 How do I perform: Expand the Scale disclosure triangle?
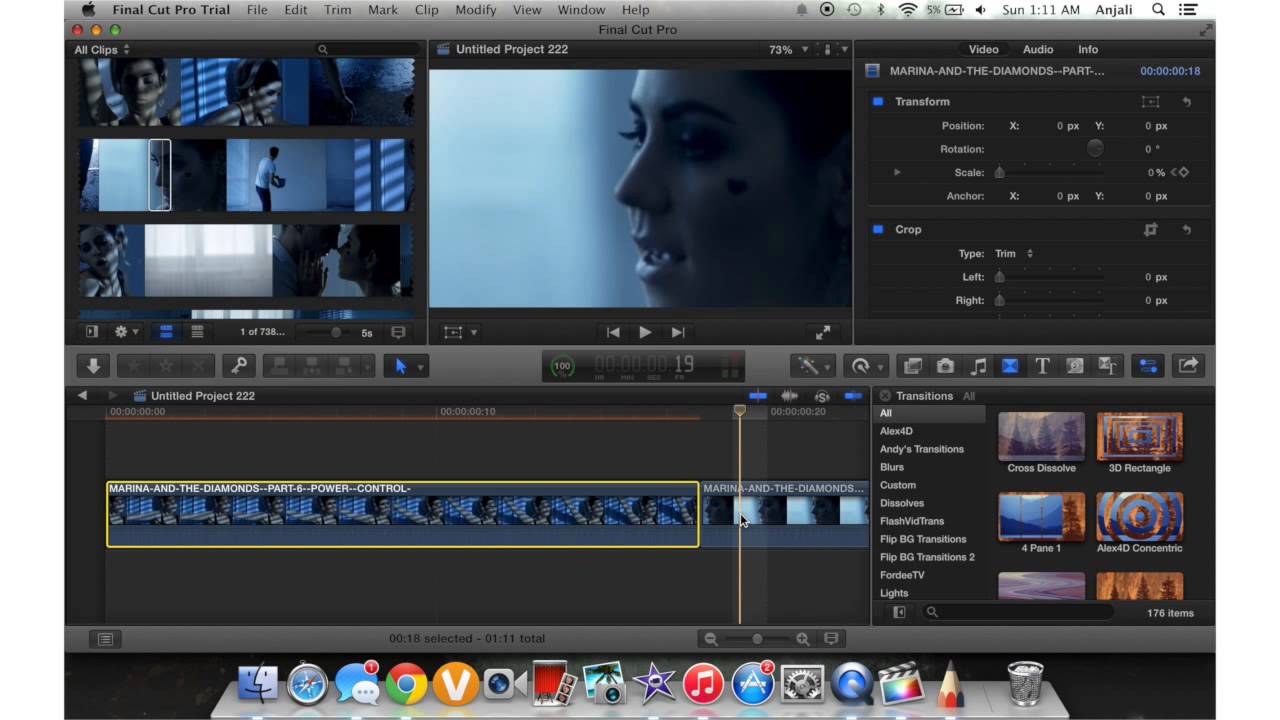pyautogui.click(x=897, y=172)
